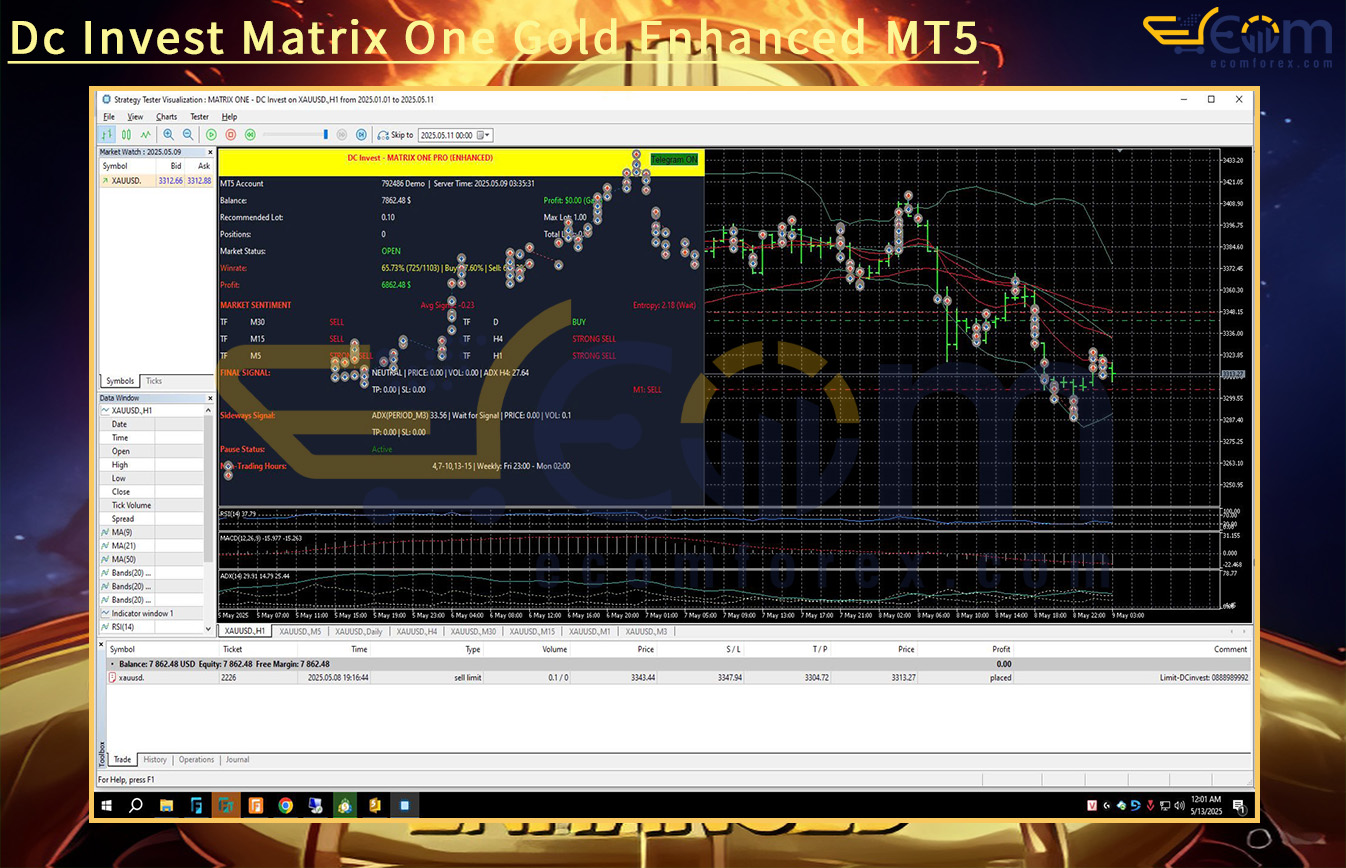Switch chart to bar chart mode
Screen dimensions: 1346x868
coord(108,134)
